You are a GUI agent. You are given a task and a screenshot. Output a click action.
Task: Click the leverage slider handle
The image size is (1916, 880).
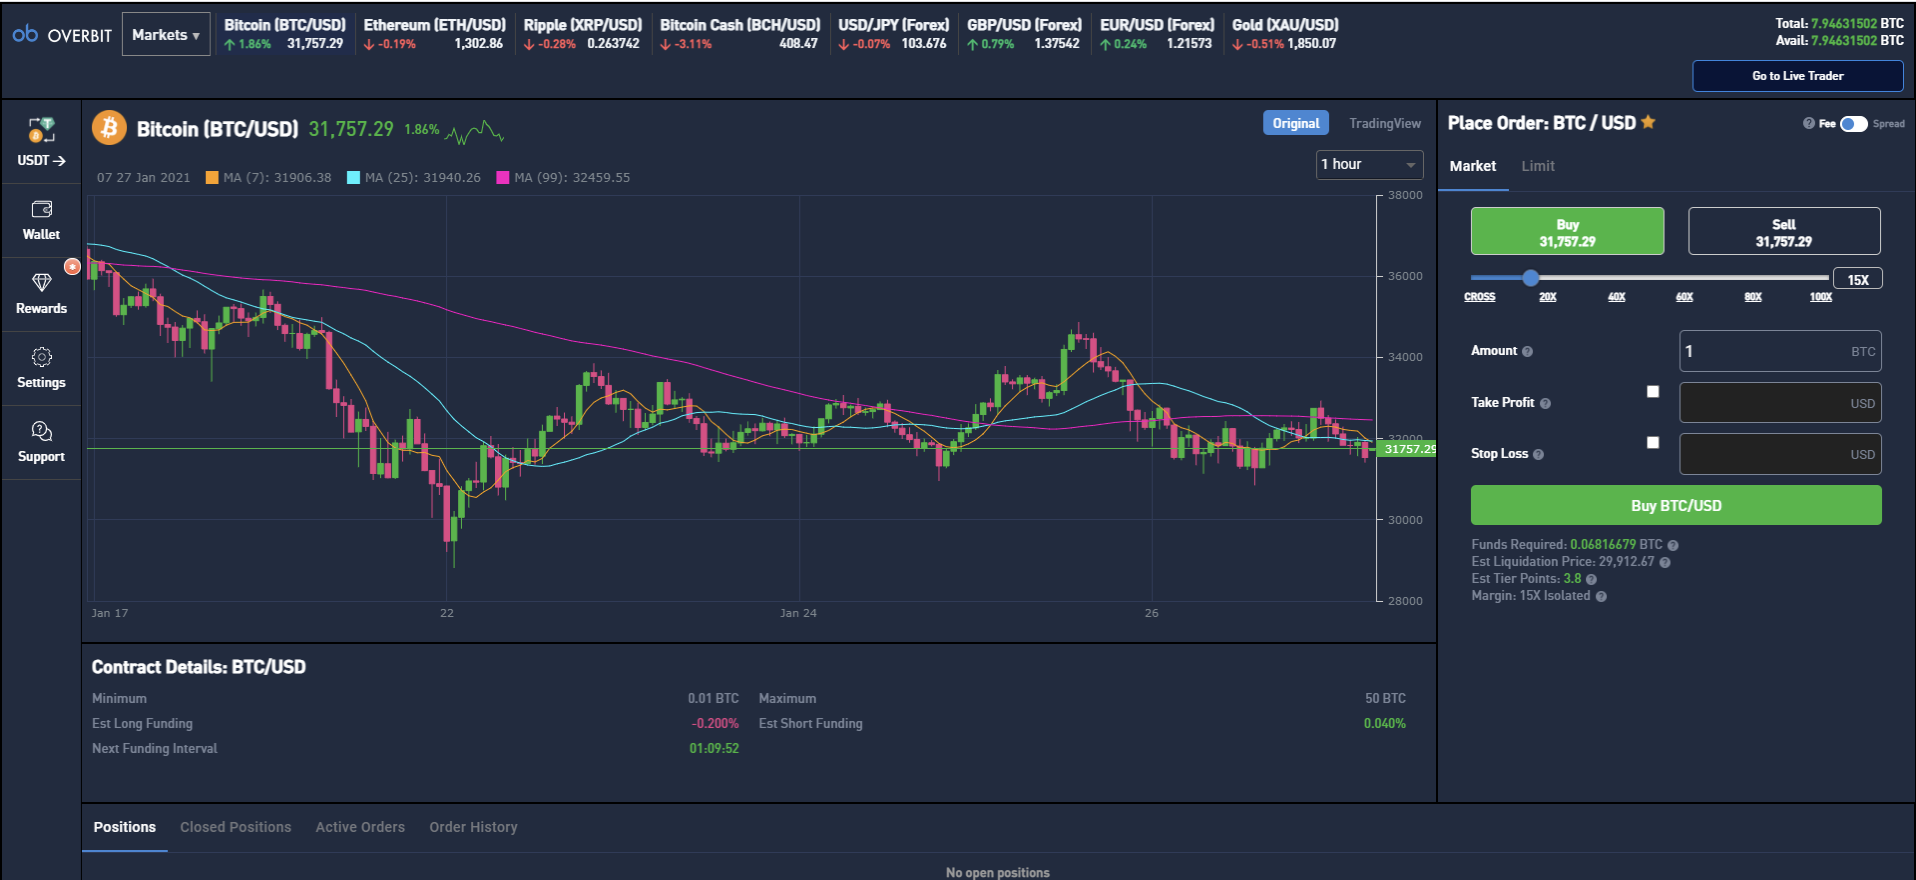pyautogui.click(x=1531, y=278)
